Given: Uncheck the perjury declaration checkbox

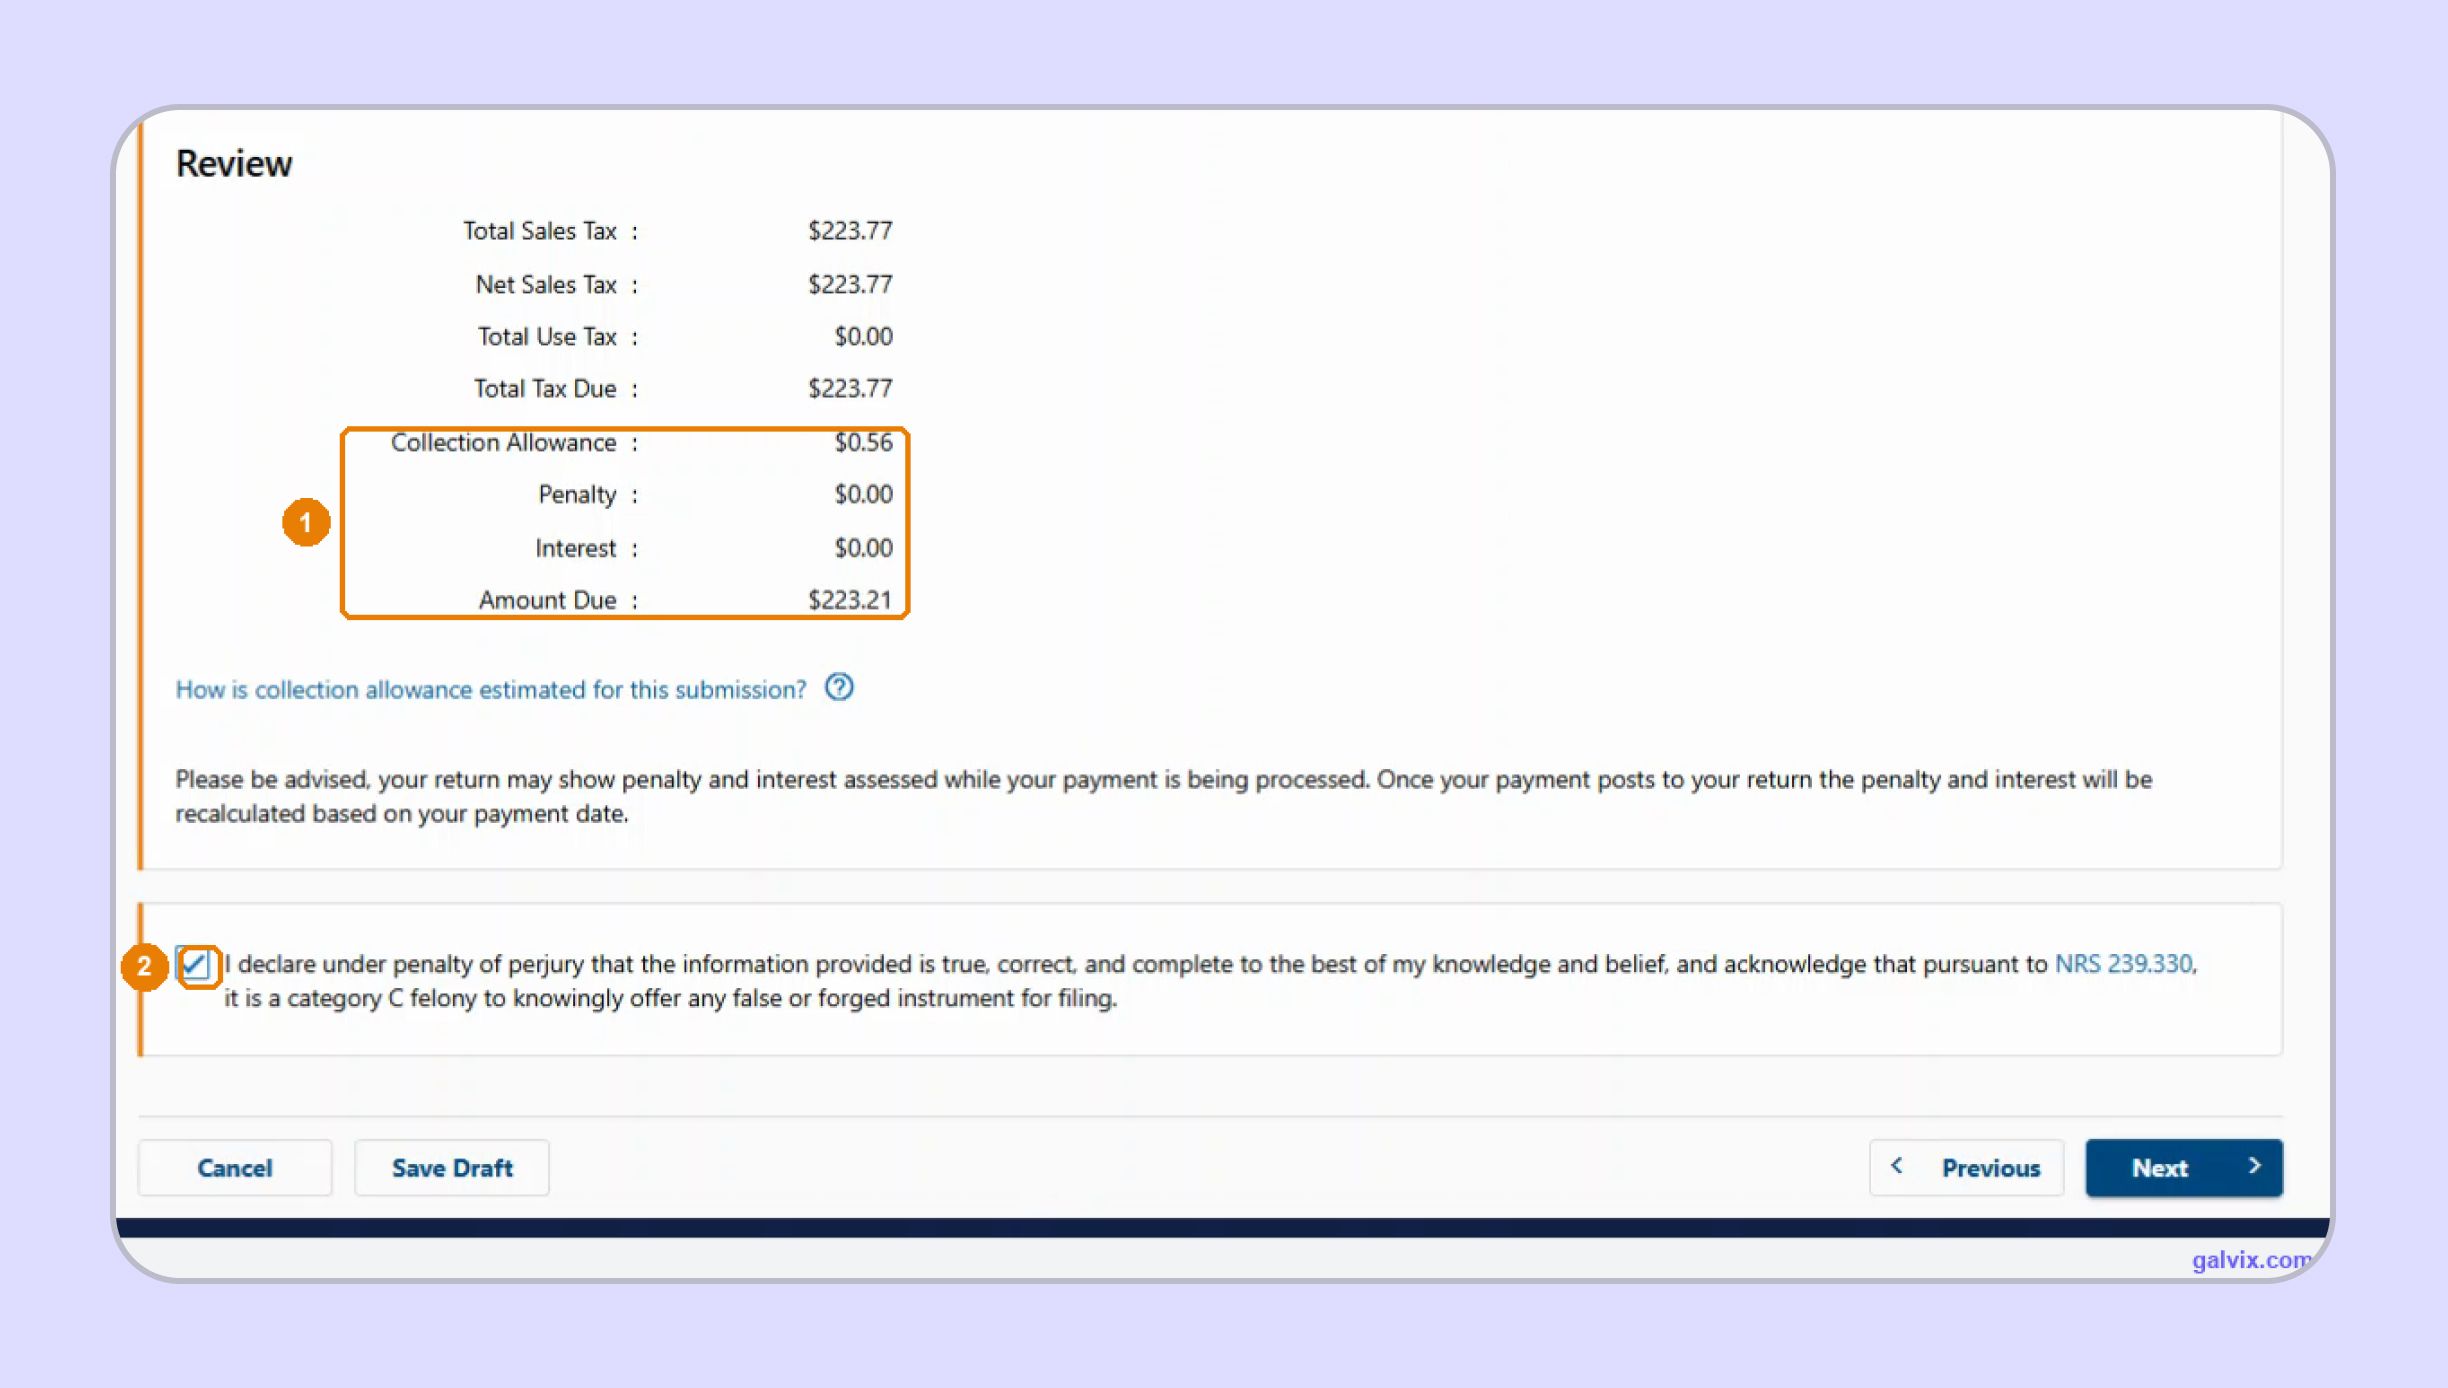Looking at the screenshot, I should (x=195, y=965).
